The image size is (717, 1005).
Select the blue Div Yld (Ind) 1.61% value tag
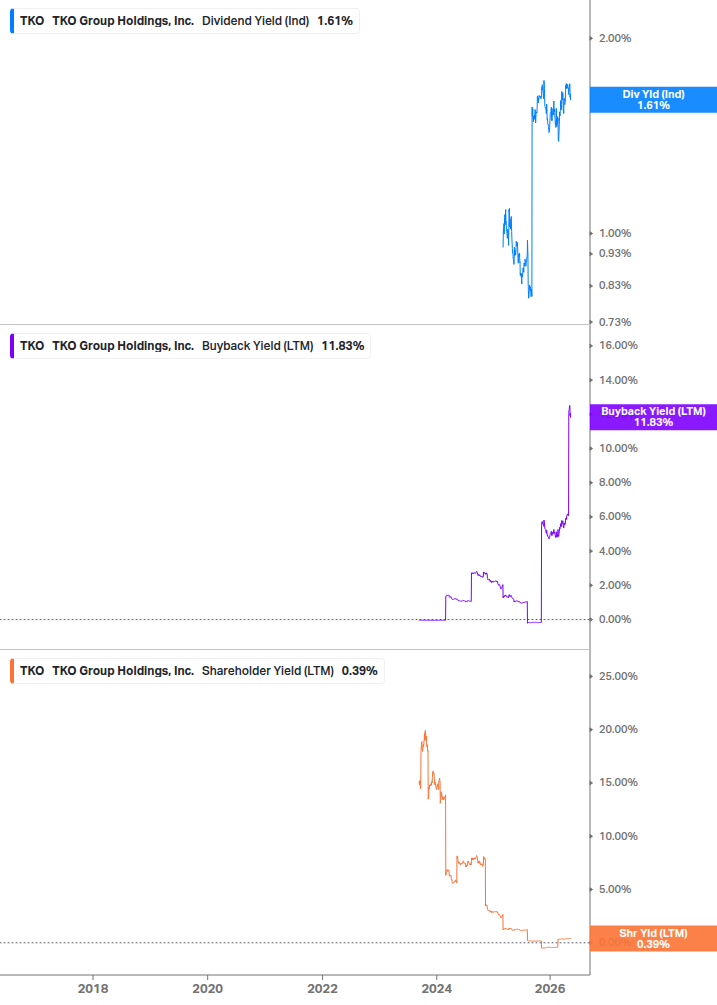pyautogui.click(x=653, y=100)
